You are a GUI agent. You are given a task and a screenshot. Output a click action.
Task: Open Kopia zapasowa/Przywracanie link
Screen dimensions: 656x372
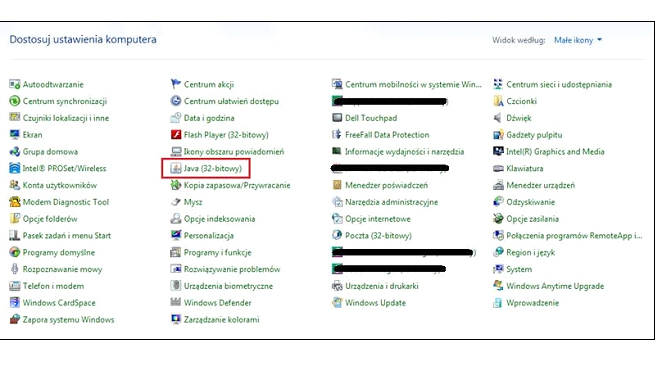(x=237, y=185)
